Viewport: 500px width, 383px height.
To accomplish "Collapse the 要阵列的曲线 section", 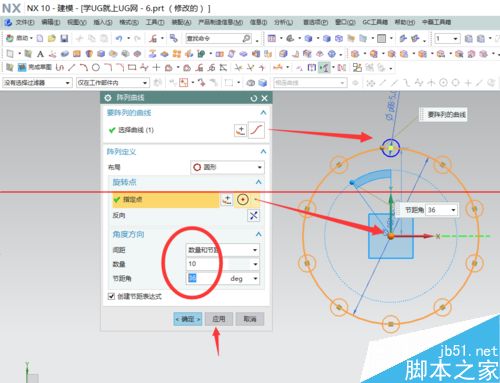I will pyautogui.click(x=263, y=113).
